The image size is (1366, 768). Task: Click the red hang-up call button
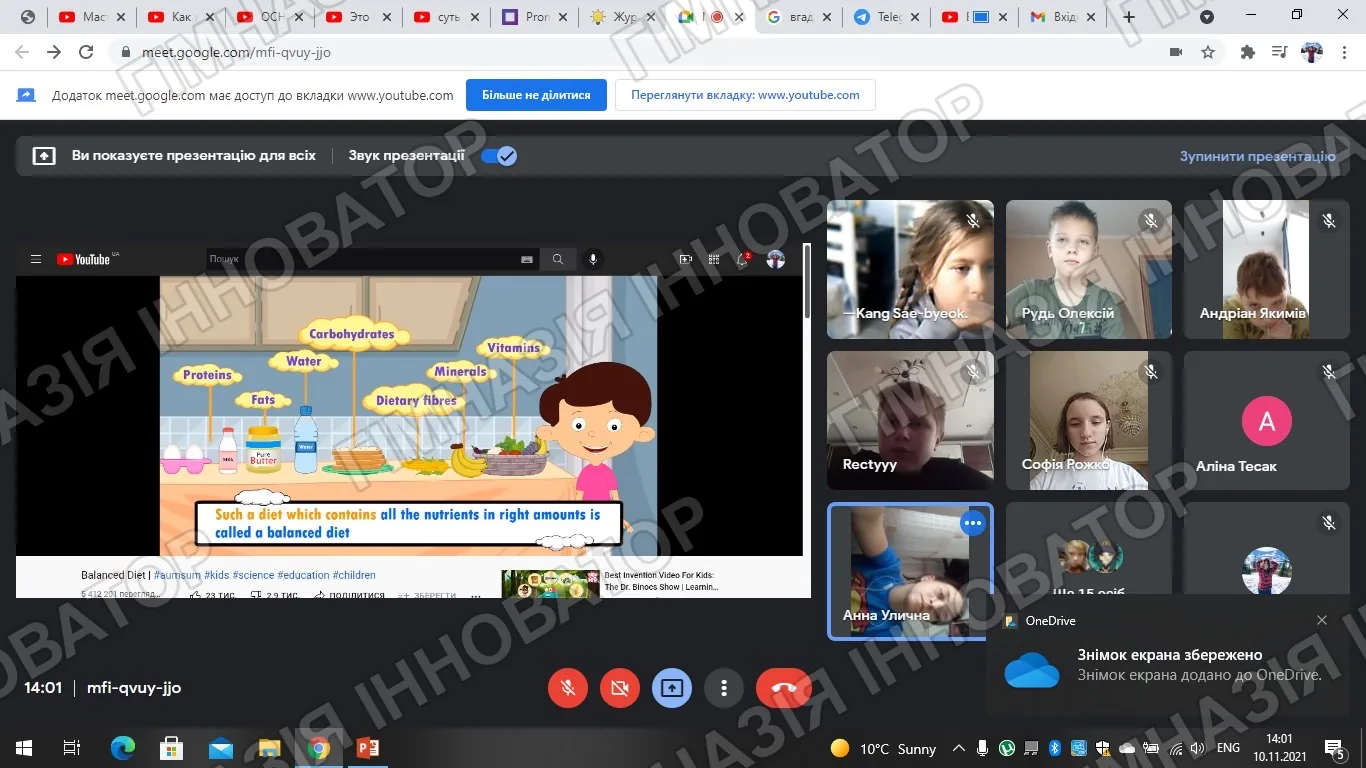783,688
